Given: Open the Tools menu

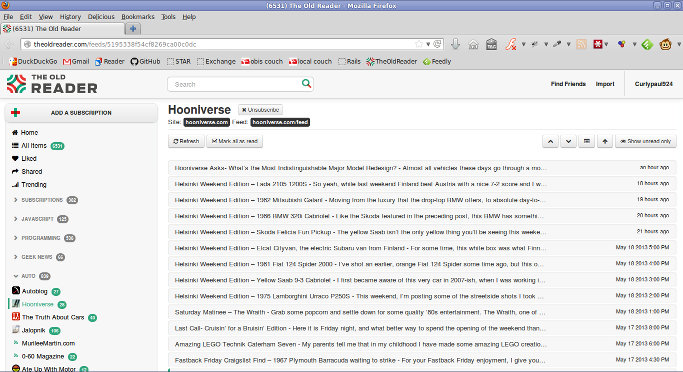Looking at the screenshot, I should click(168, 17).
